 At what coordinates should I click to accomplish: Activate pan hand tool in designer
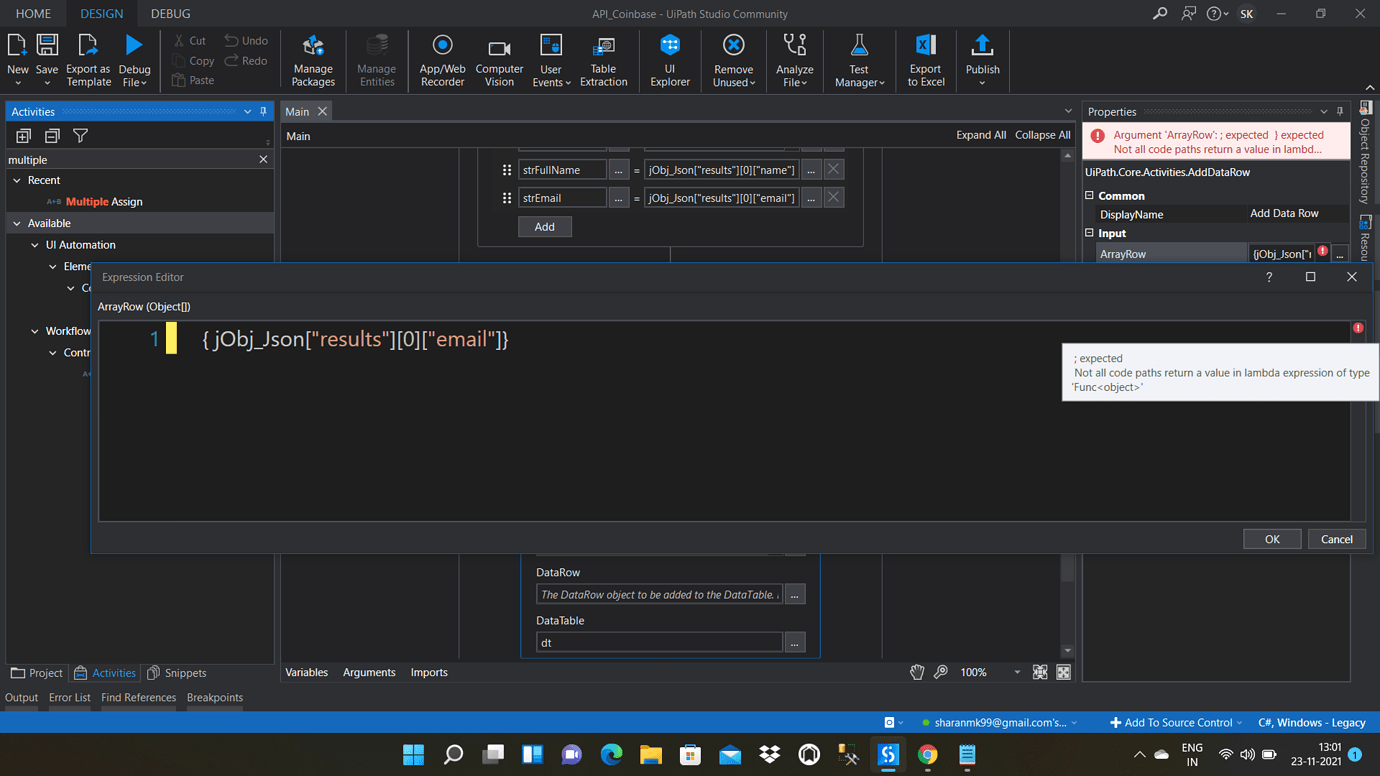(917, 672)
